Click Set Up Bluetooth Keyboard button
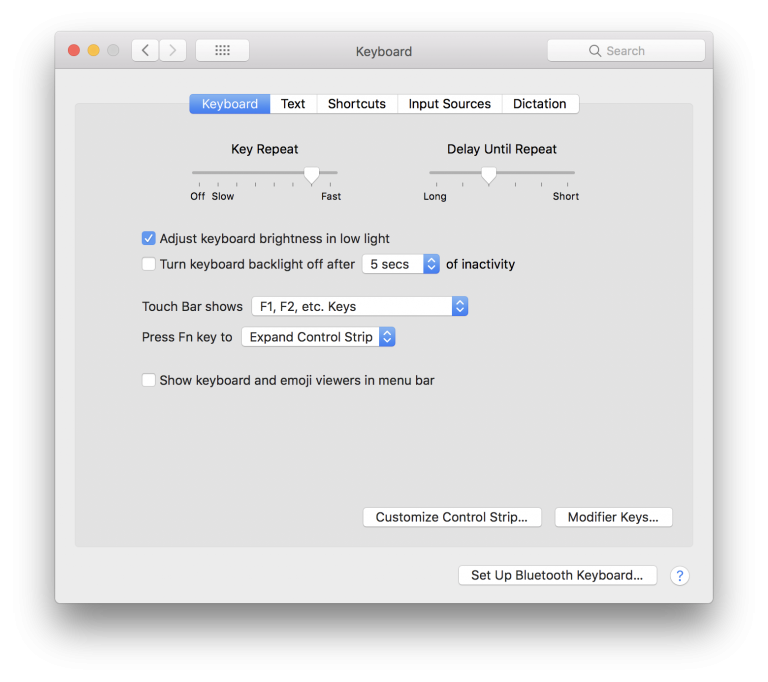 pos(557,575)
